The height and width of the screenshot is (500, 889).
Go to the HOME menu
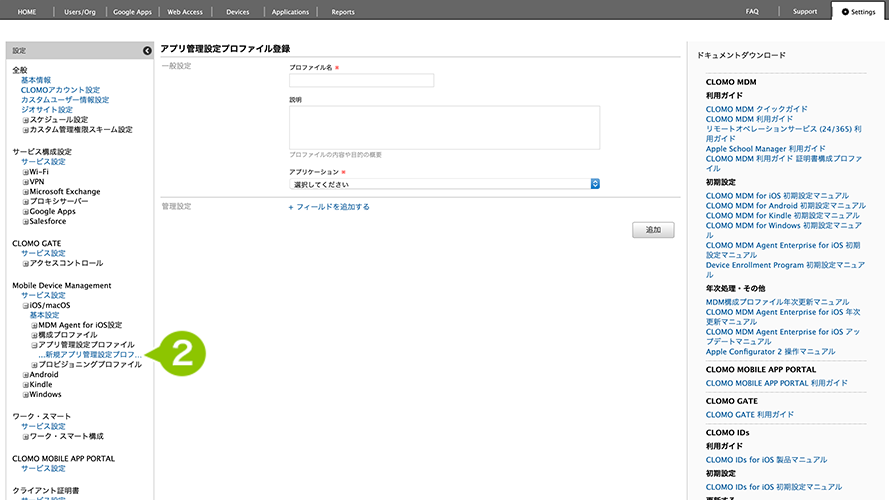27,12
